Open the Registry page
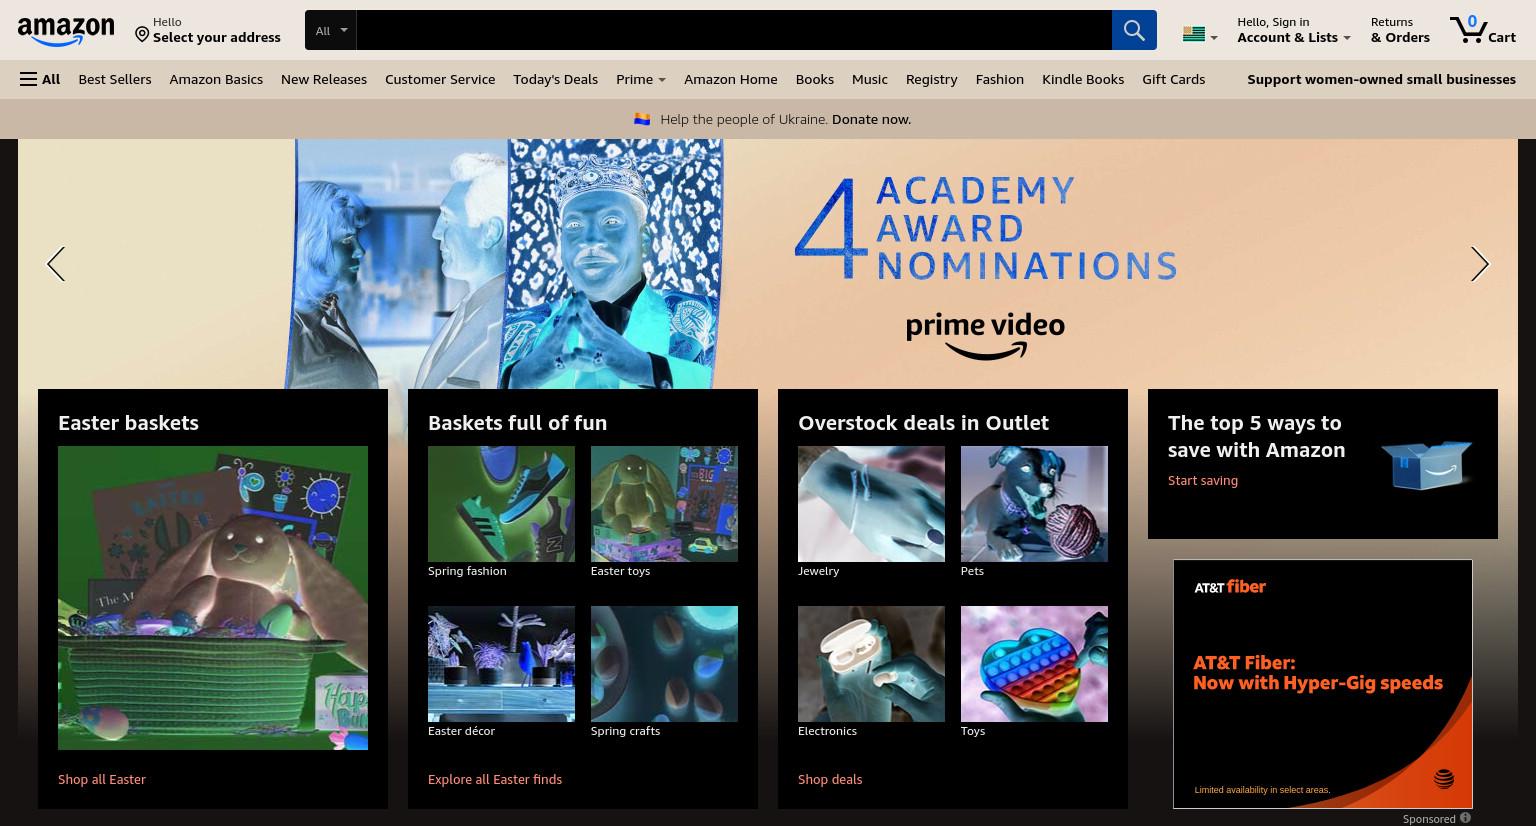This screenshot has height=826, width=1536. tap(932, 79)
